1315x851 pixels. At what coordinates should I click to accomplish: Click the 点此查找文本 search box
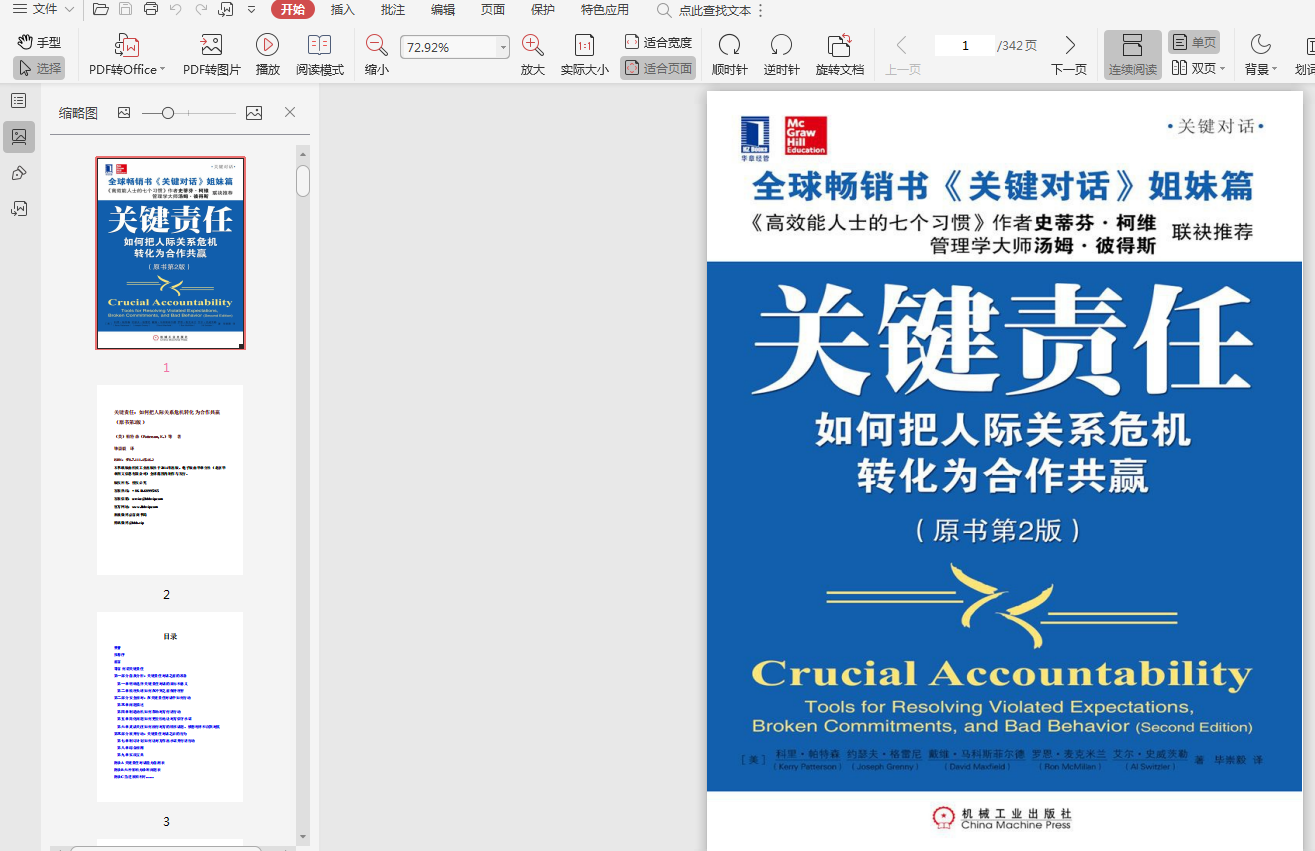tap(704, 10)
